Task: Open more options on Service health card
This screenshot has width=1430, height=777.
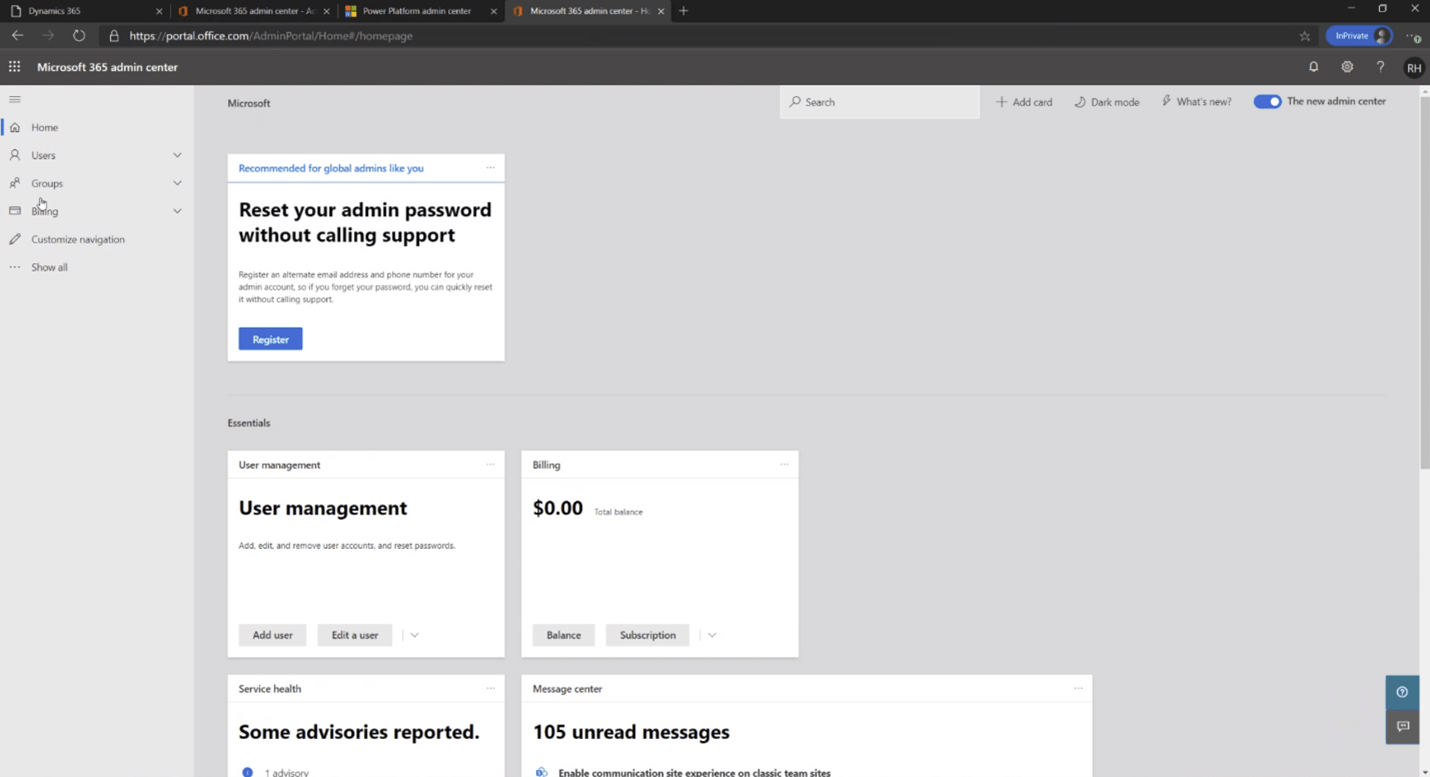Action: pos(490,688)
